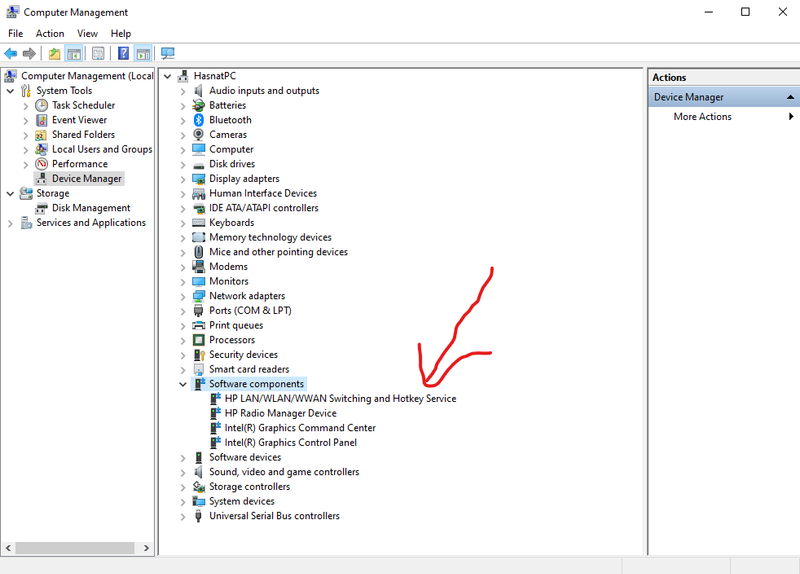Click left pane horizontal scrollbar right arrow
Image resolution: width=800 pixels, height=574 pixels.
point(146,548)
